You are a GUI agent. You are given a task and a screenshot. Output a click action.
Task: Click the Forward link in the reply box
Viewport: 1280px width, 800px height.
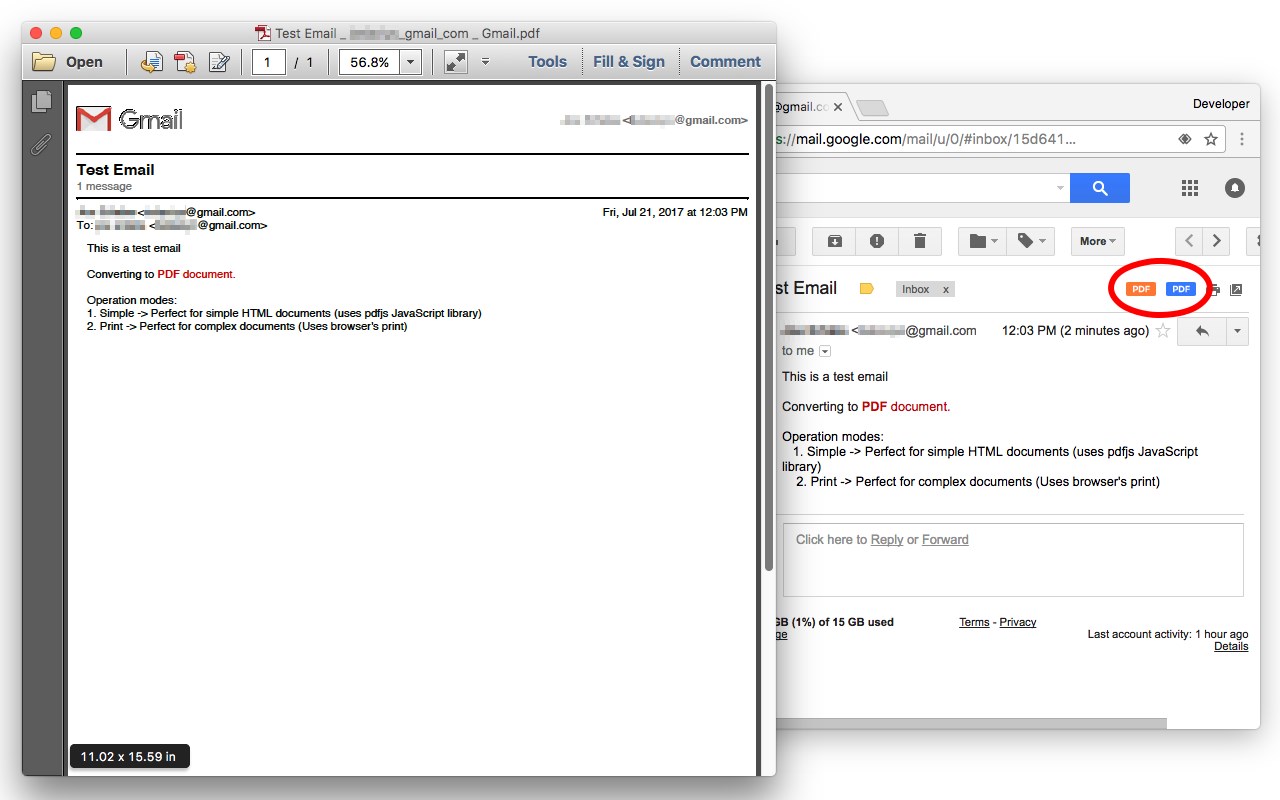(x=945, y=539)
